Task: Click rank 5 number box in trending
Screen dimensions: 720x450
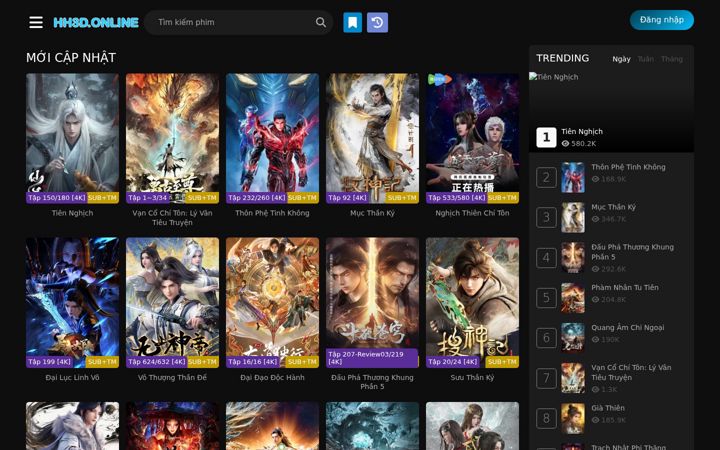Action: pos(546,298)
